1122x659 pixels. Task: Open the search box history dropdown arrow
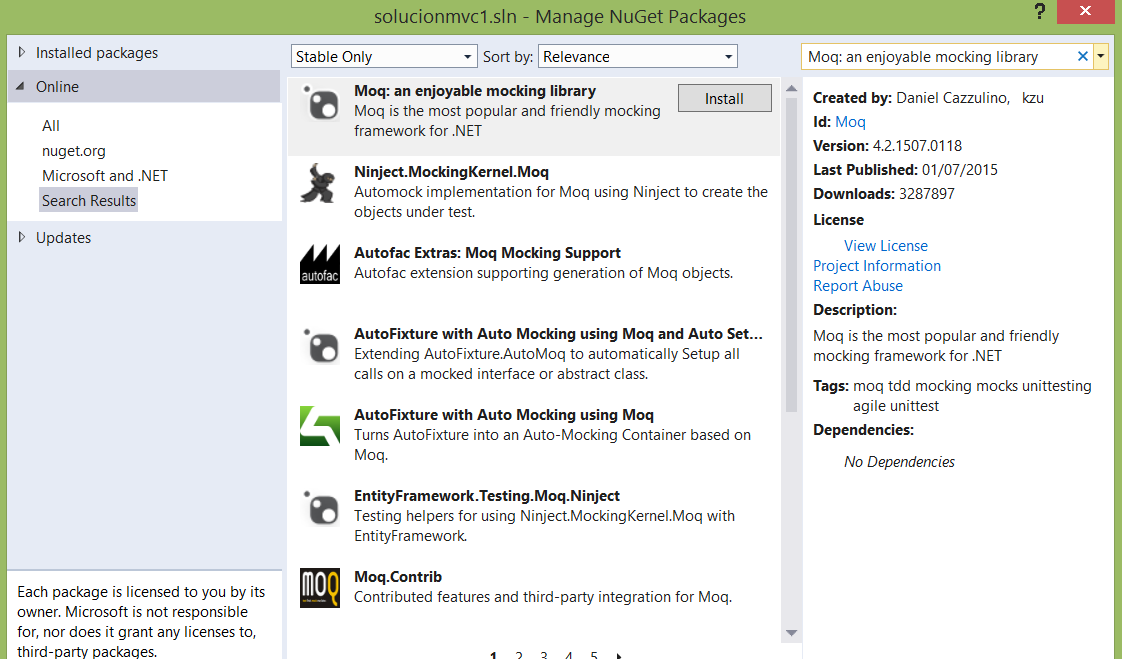point(1101,57)
